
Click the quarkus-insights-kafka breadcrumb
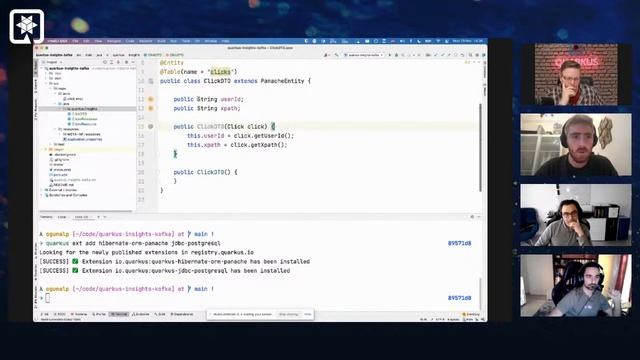pos(54,55)
